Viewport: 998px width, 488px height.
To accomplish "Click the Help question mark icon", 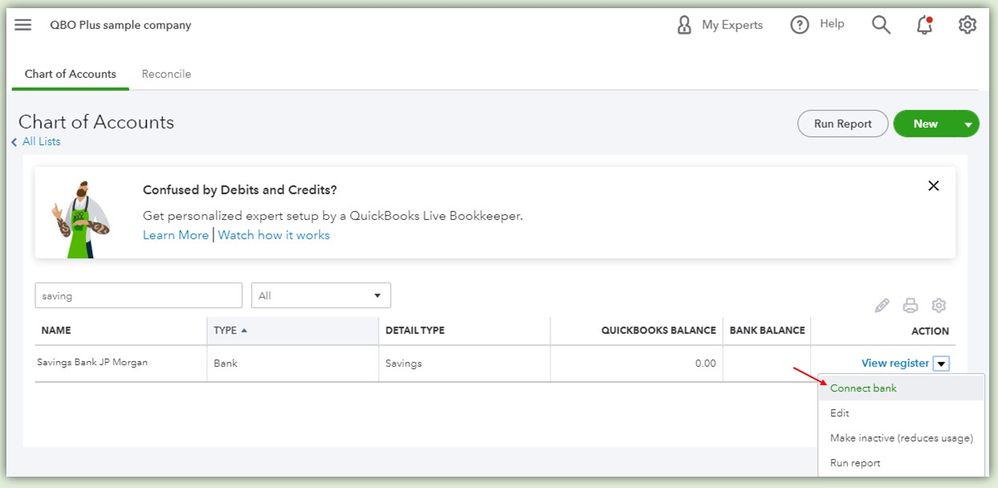I will [800, 25].
